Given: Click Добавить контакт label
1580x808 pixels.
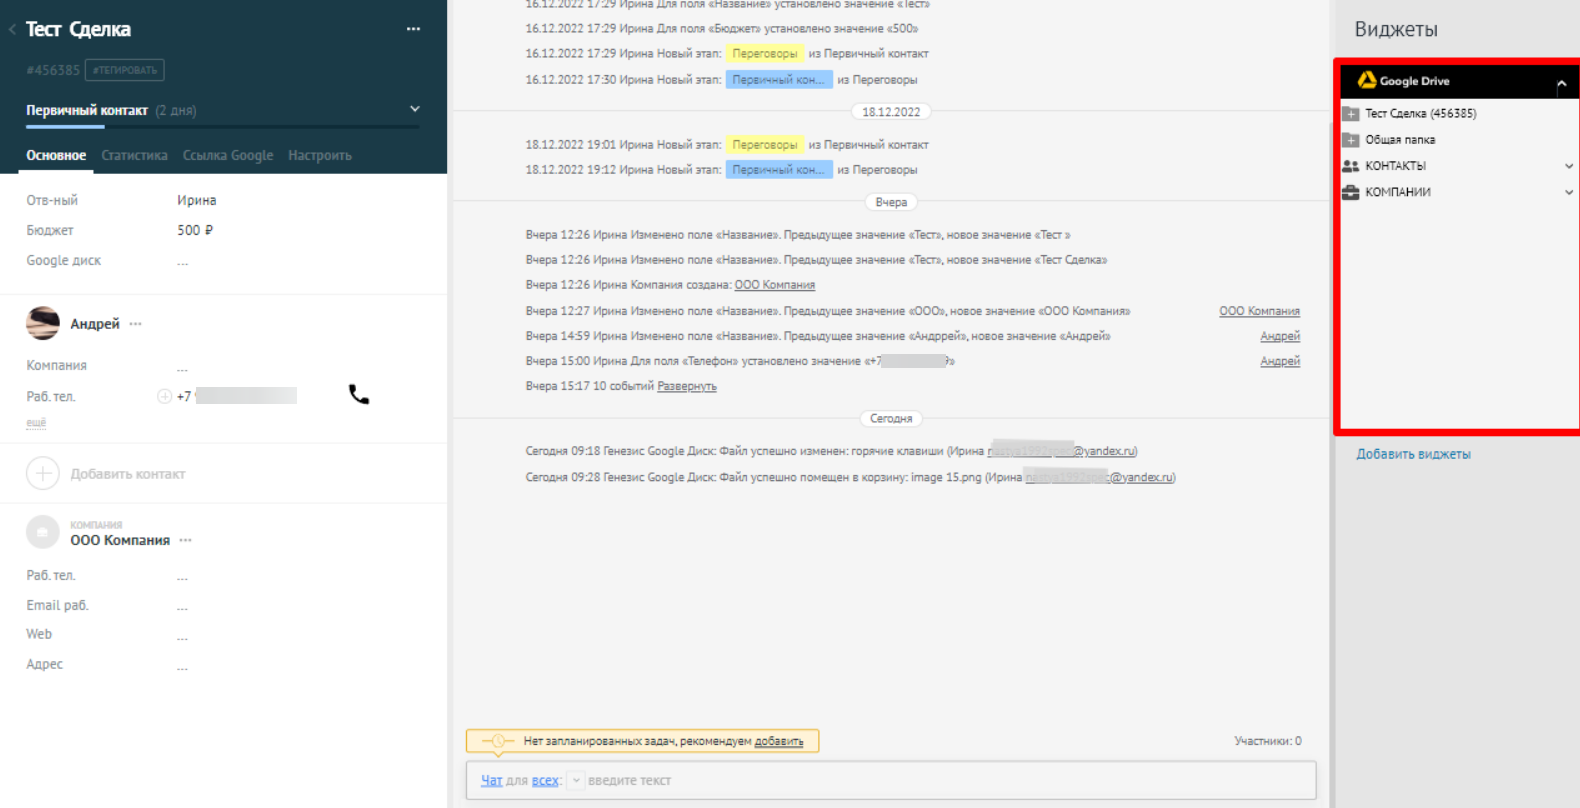Looking at the screenshot, I should tap(128, 474).
